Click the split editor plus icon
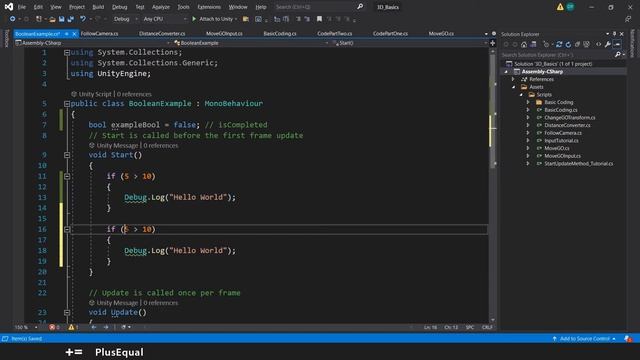Viewport: 640px width, 360px height. pyautogui.click(x=493, y=43)
